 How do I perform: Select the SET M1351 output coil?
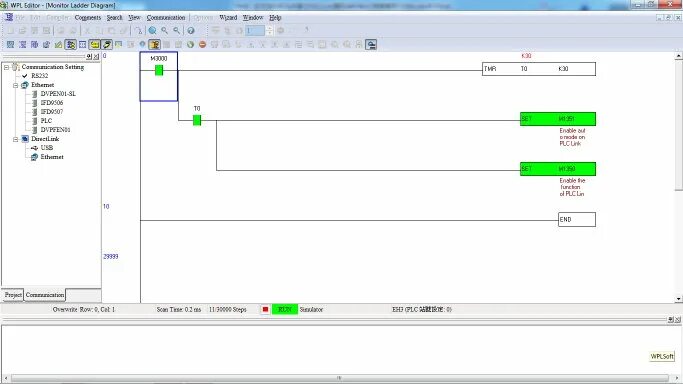(558, 119)
